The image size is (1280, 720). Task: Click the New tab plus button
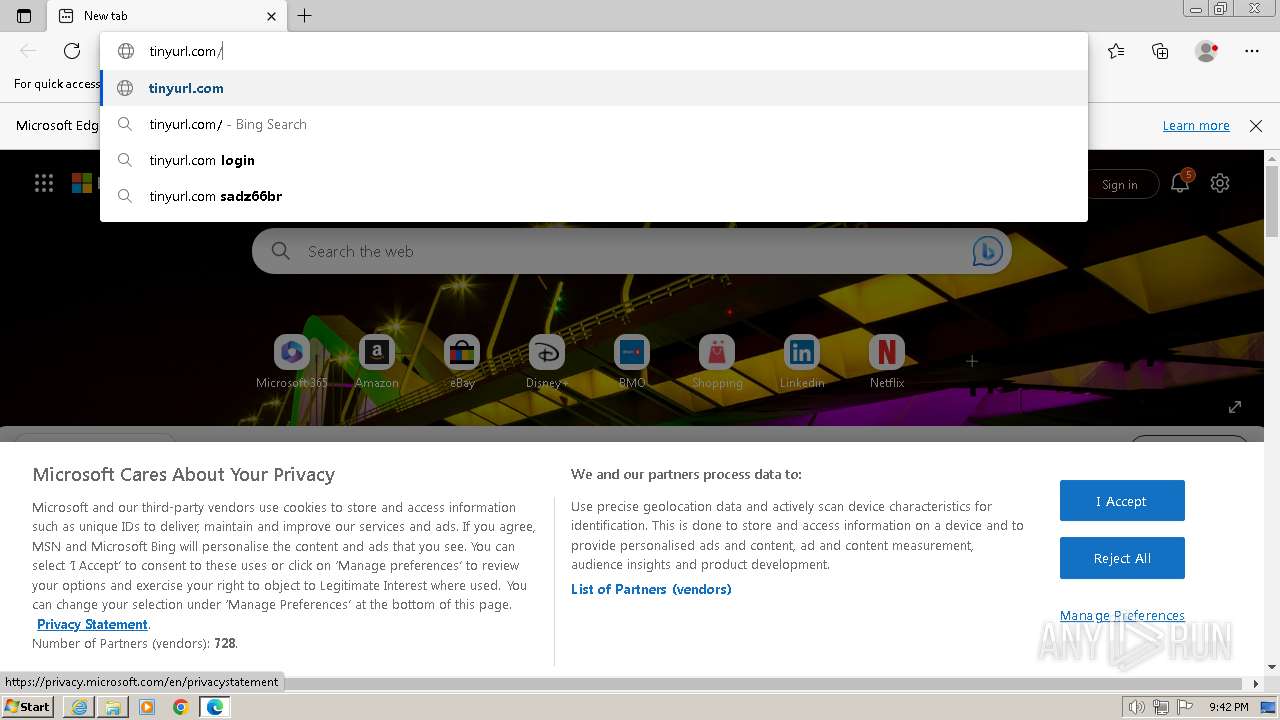305,16
